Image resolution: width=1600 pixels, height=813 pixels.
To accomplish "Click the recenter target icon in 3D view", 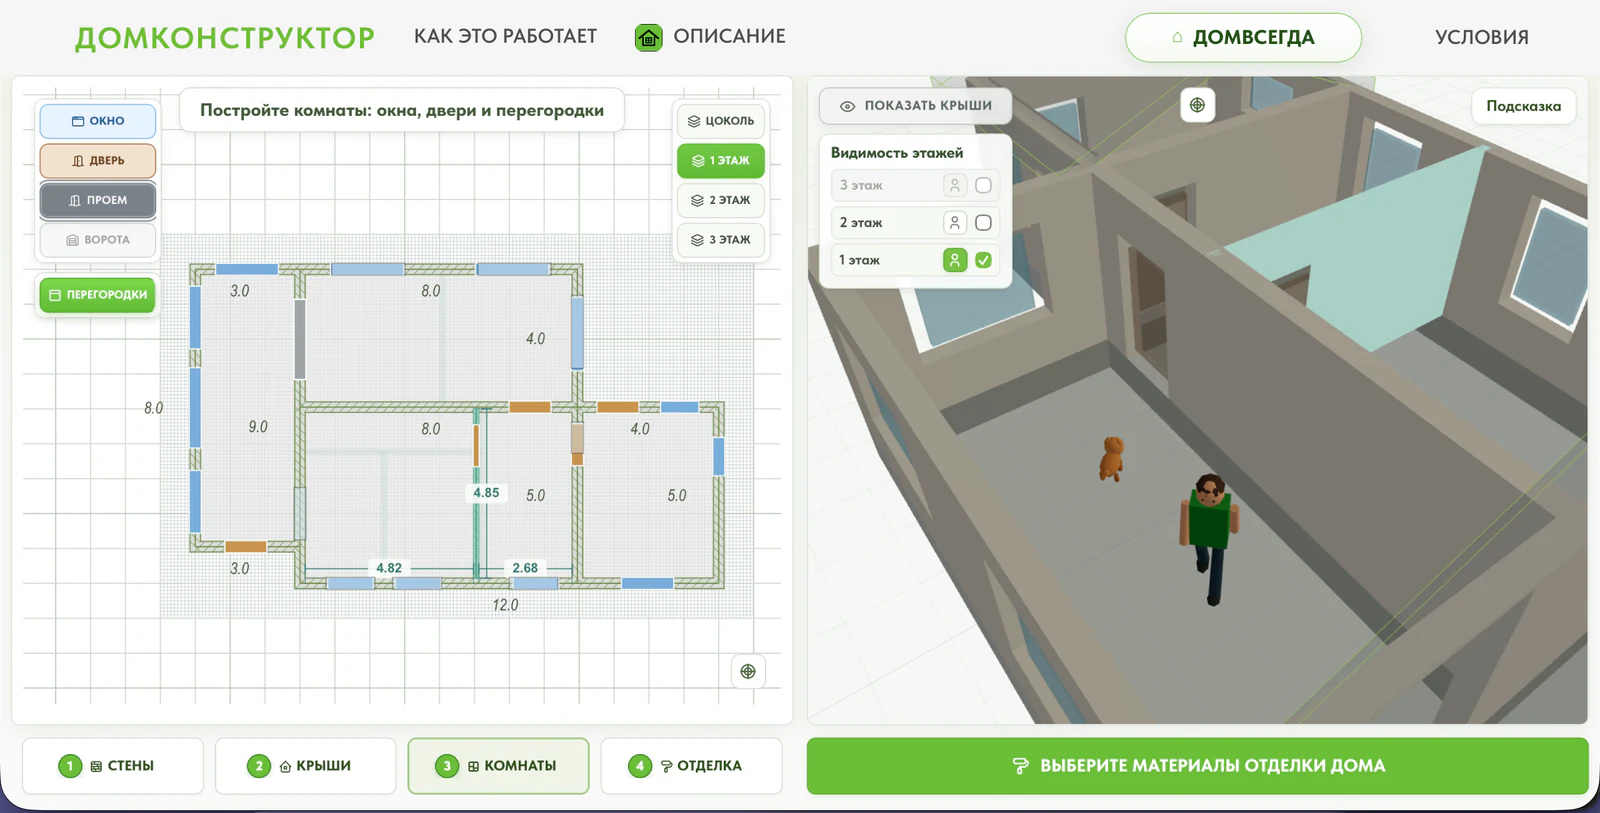I will pyautogui.click(x=1197, y=105).
